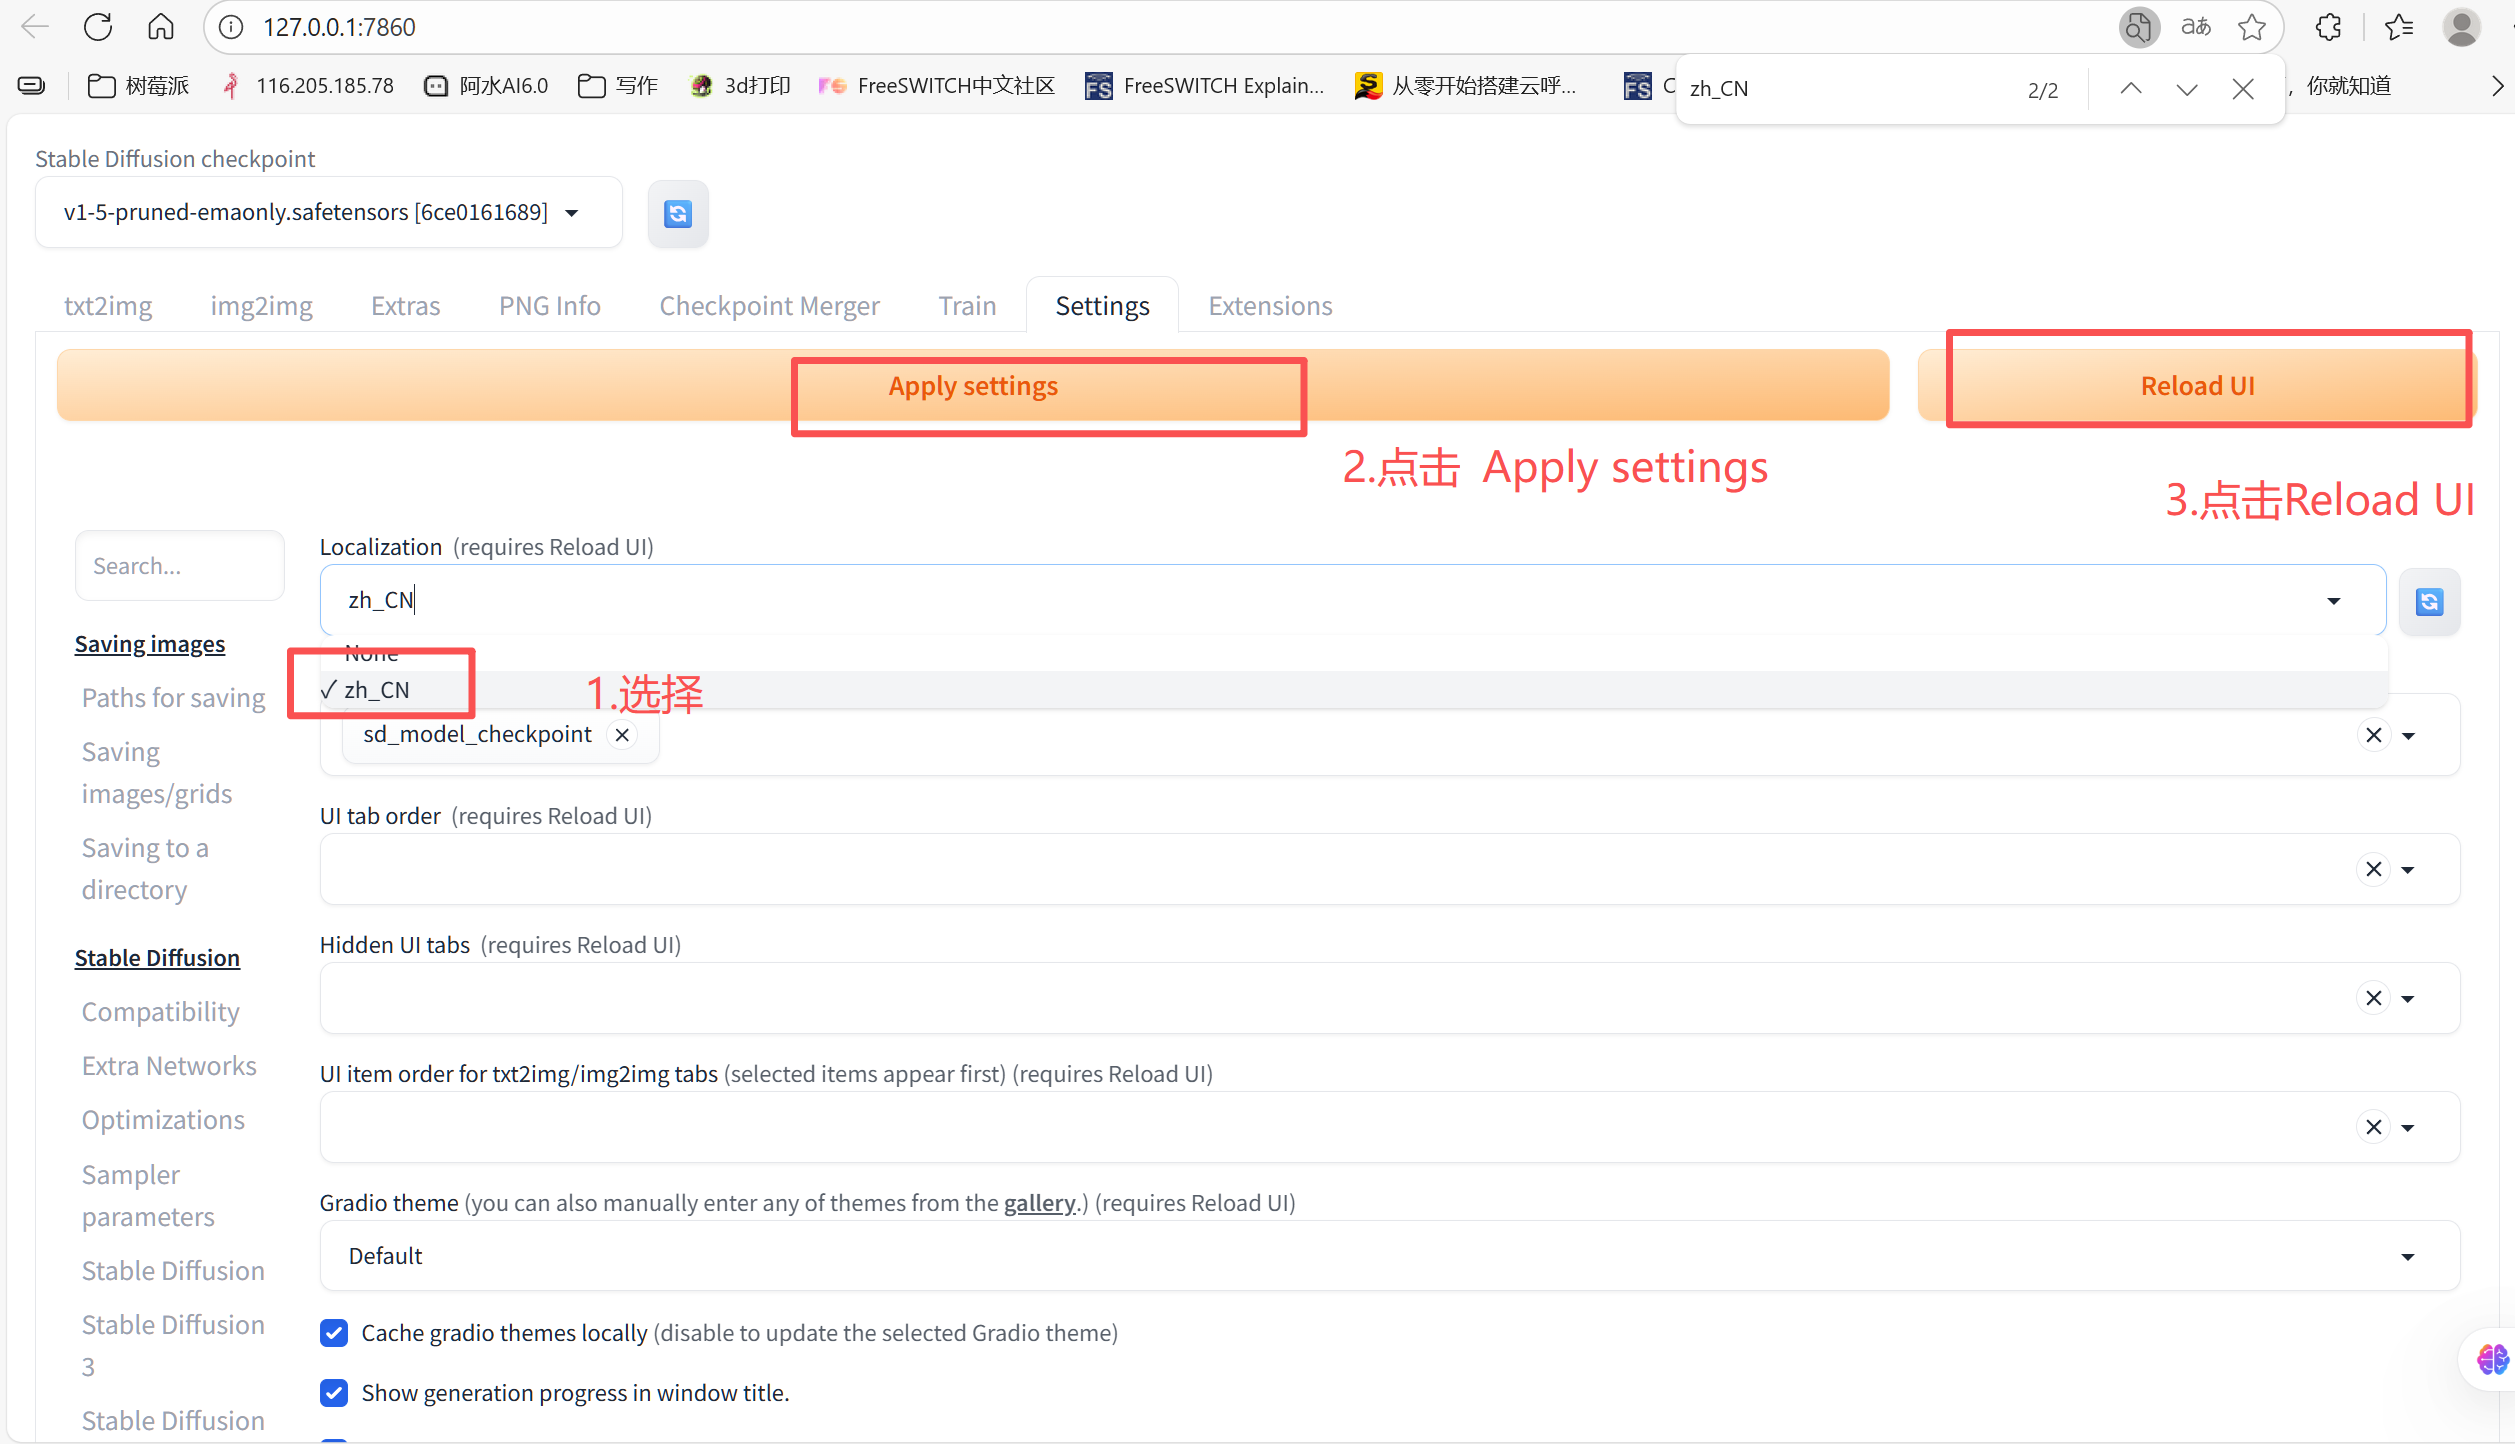Click the Apply settings button
The width and height of the screenshot is (2515, 1444).
972,386
